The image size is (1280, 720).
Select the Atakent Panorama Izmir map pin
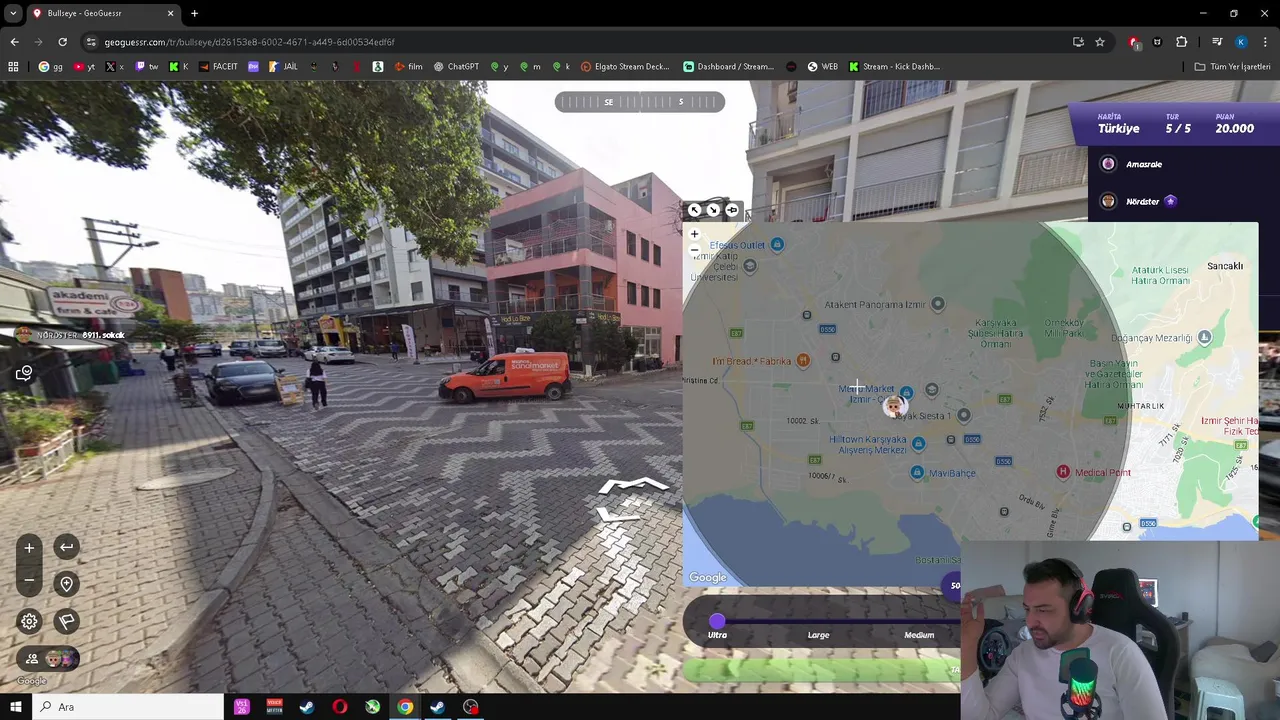click(937, 304)
